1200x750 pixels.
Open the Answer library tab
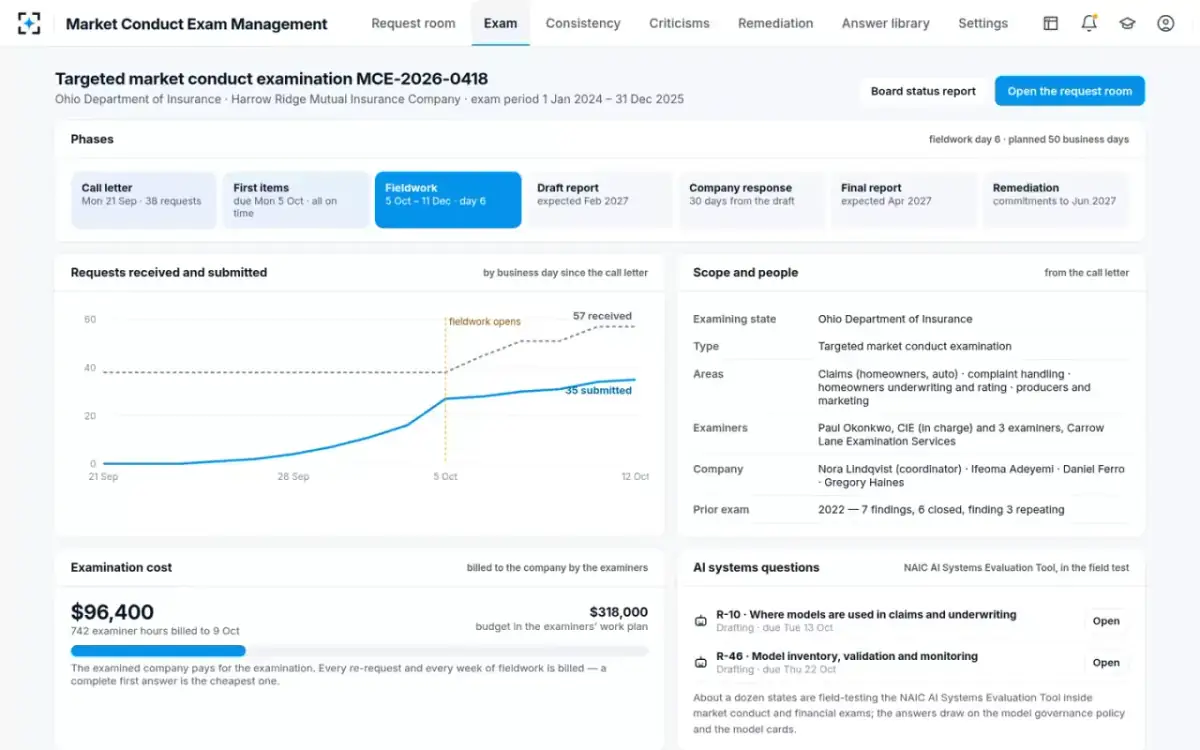(885, 23)
